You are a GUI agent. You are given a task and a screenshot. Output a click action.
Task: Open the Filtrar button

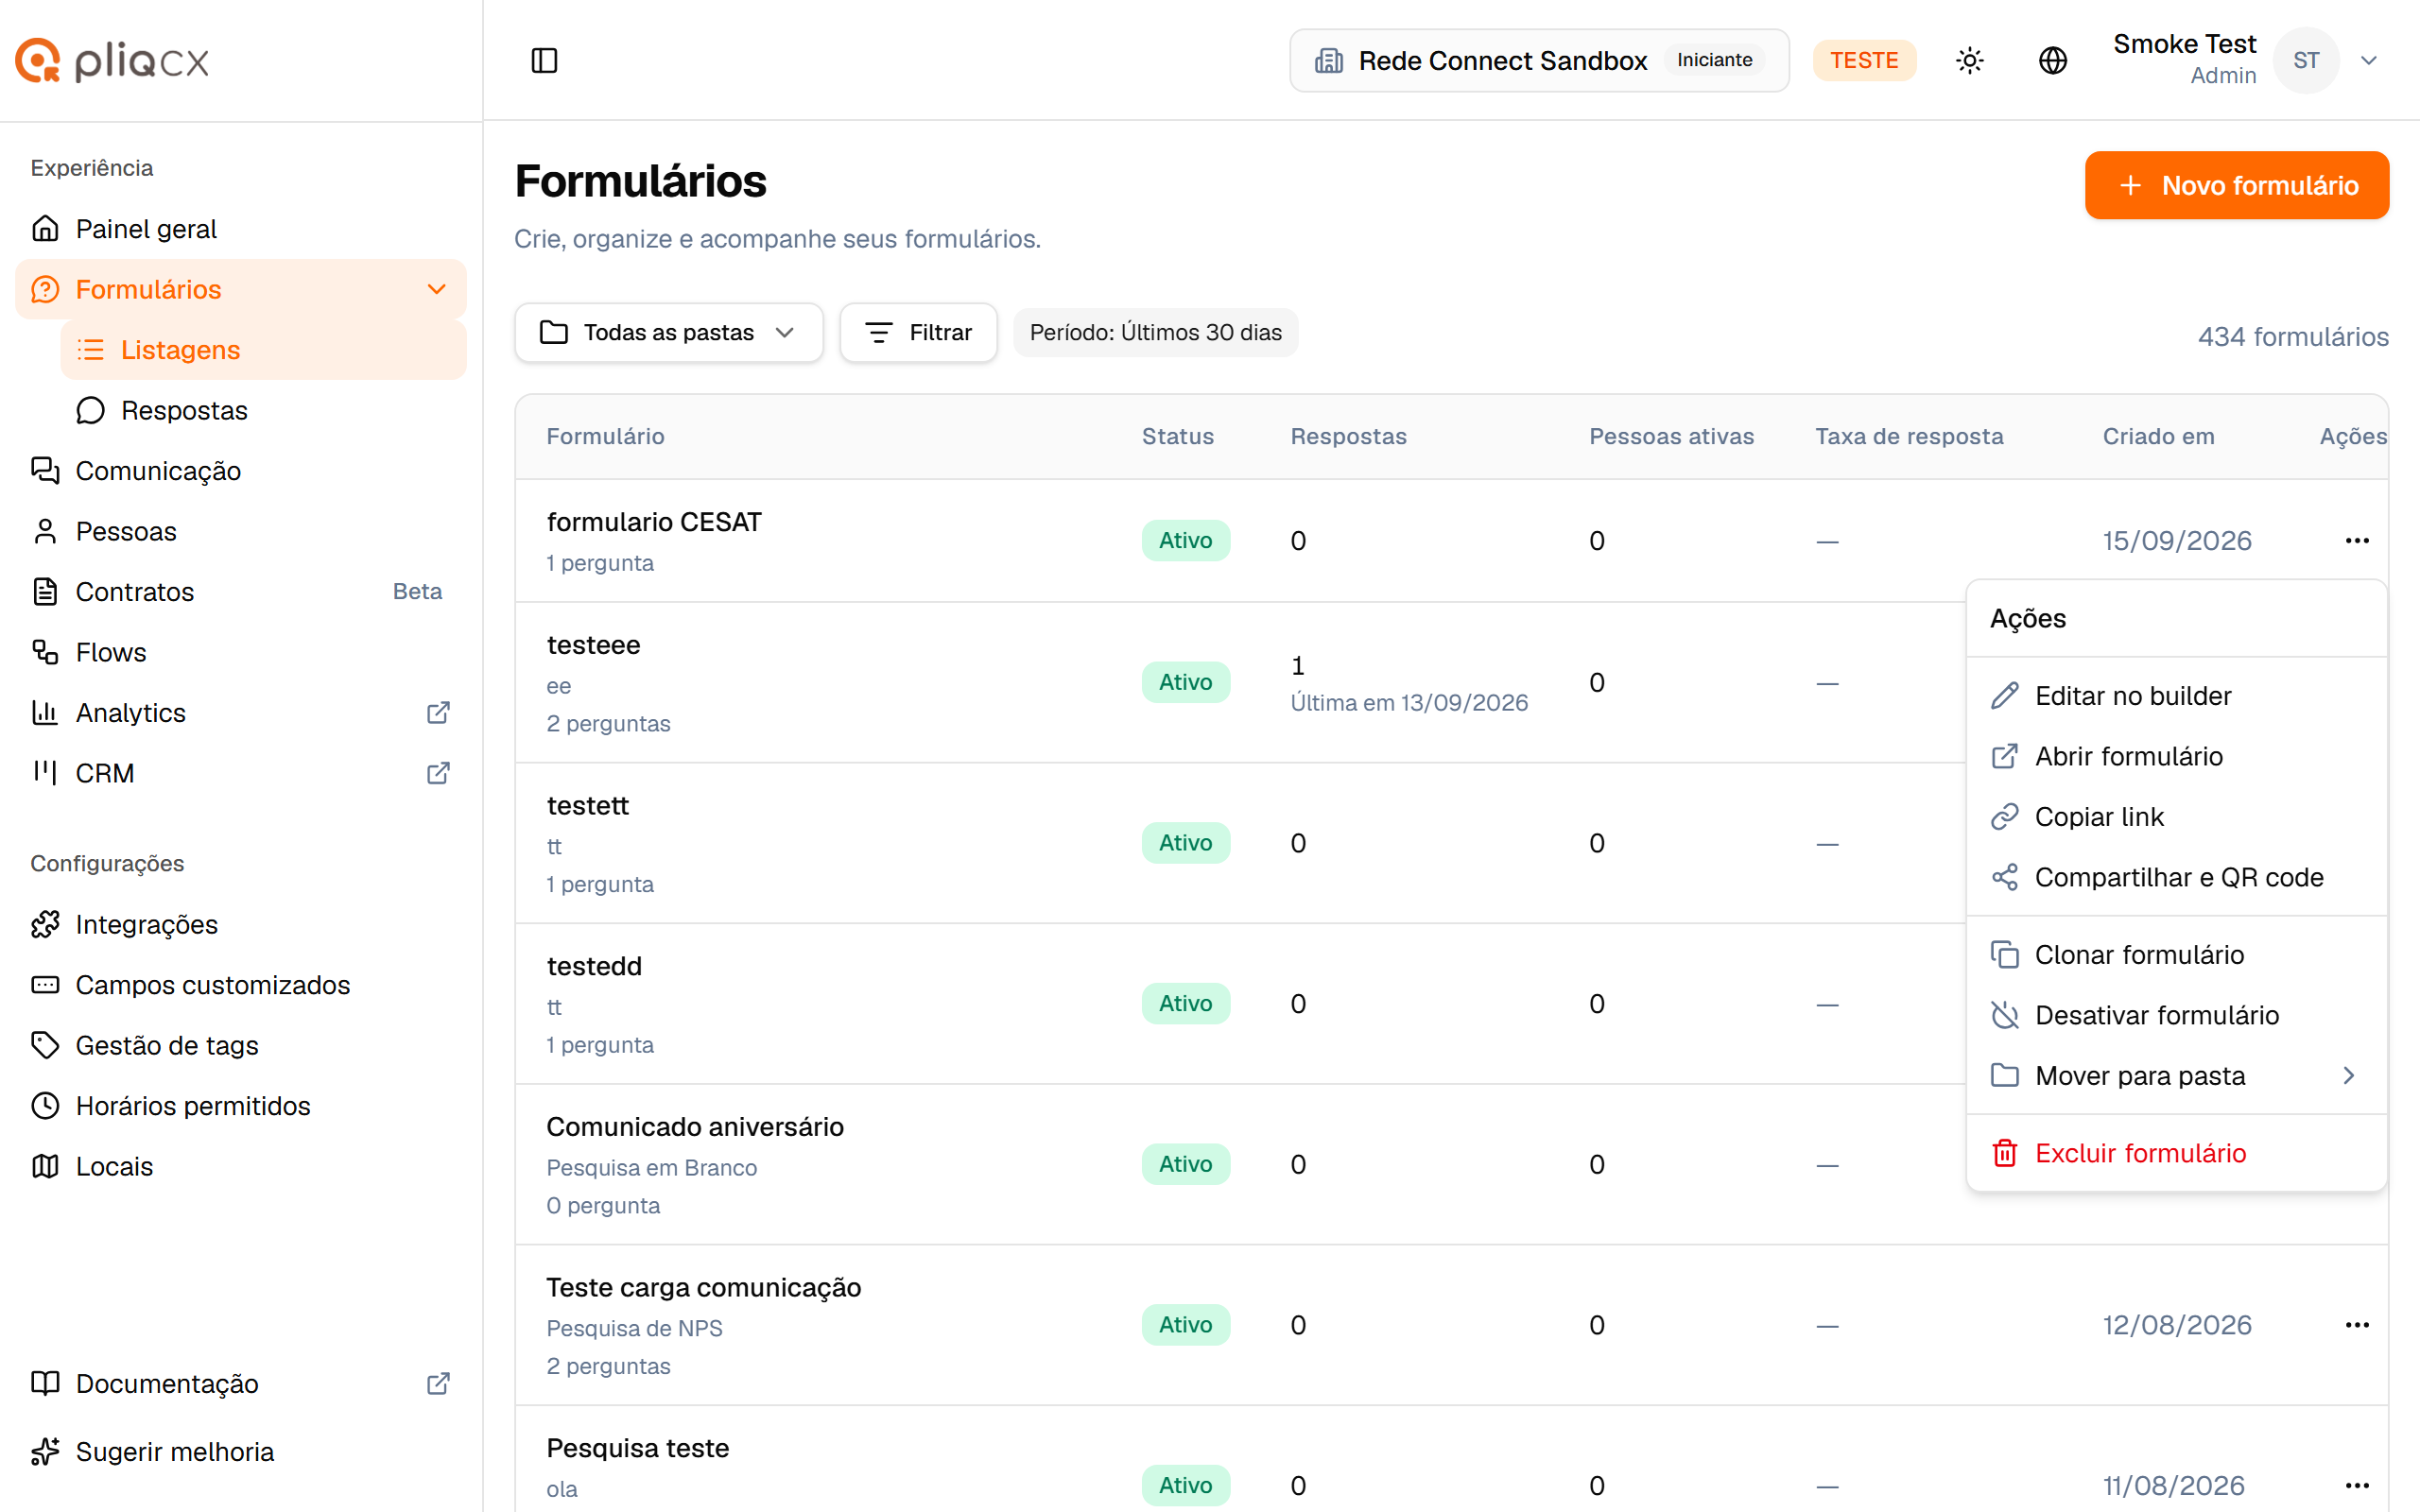pos(918,333)
